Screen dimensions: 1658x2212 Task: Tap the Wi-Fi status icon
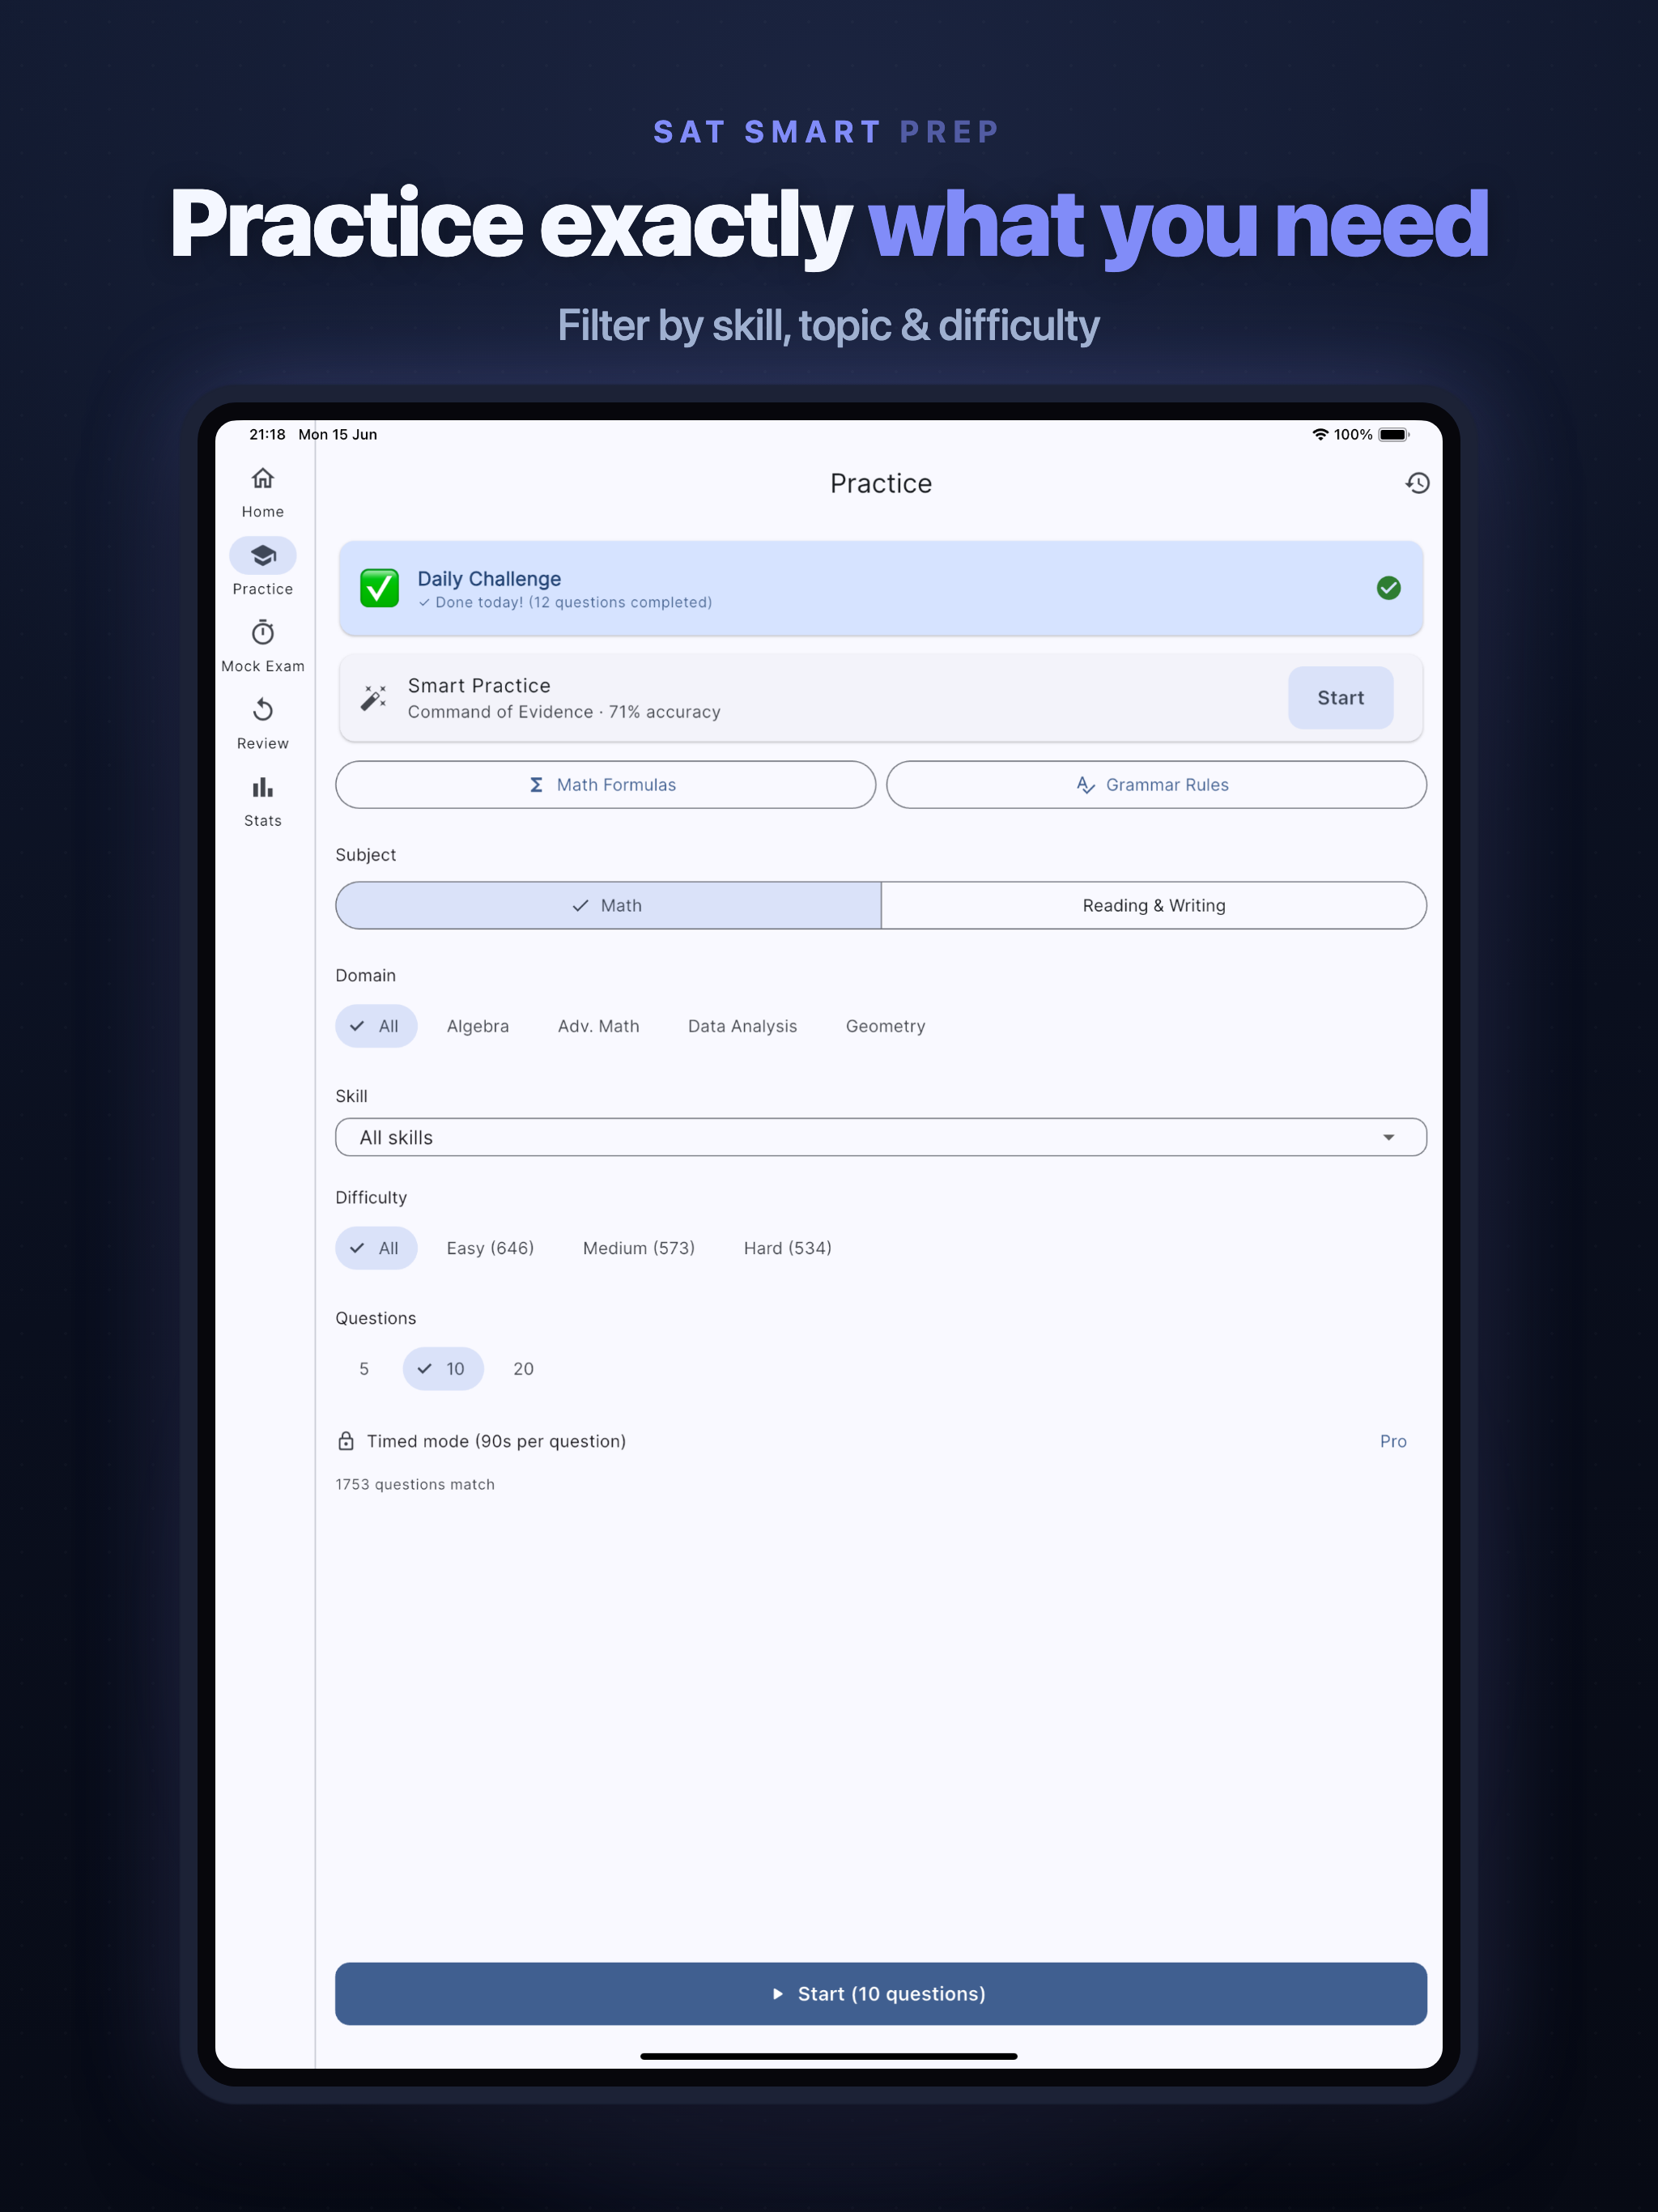pyautogui.click(x=1320, y=435)
